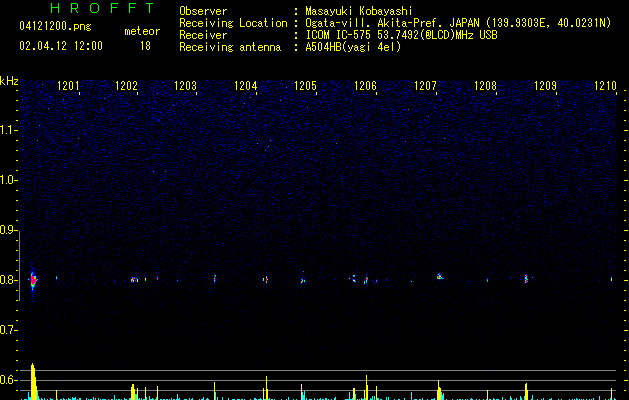629x400 pixels.
Task: Click the Observer label
Action: tap(203, 11)
